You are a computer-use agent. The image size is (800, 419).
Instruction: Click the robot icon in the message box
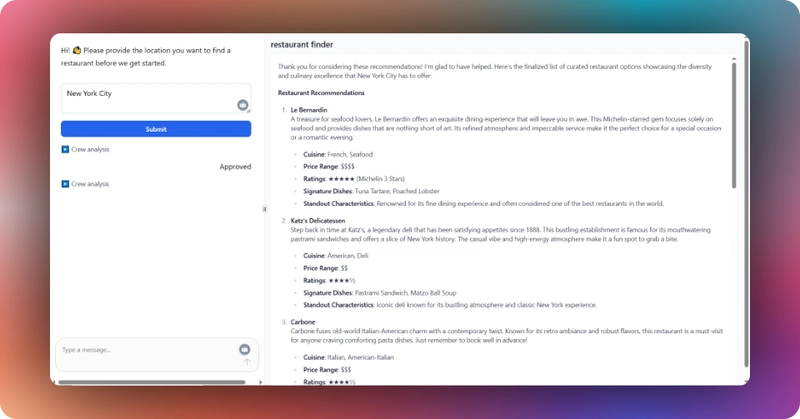click(x=244, y=349)
